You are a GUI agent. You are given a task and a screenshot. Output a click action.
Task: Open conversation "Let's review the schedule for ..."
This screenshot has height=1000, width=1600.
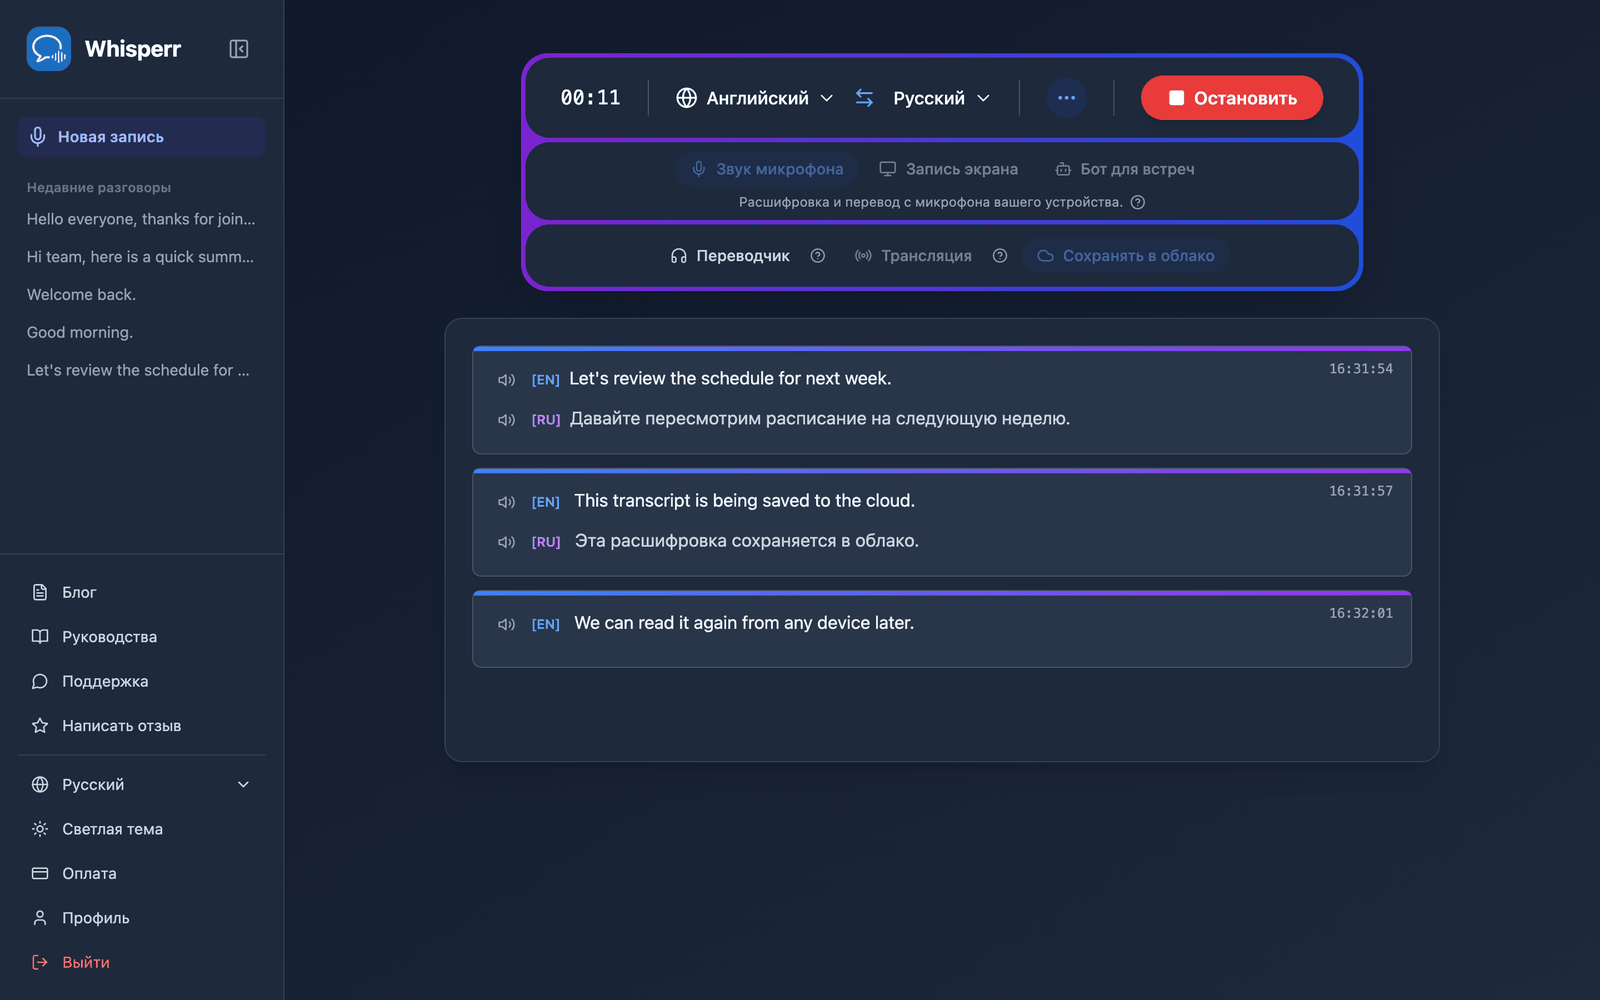141,370
